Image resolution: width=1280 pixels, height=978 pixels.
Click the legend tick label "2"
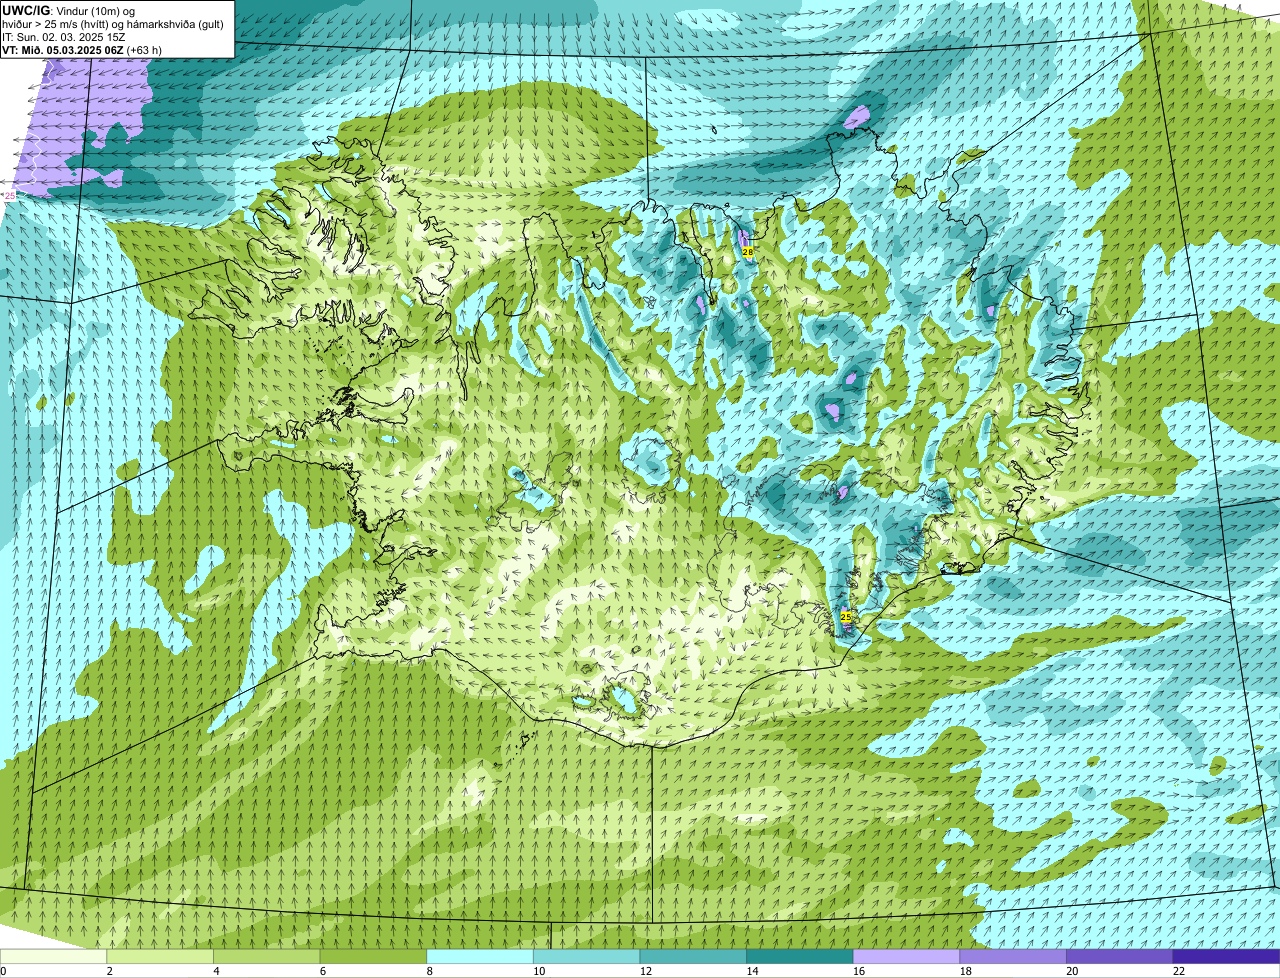pyautogui.click(x=109, y=971)
